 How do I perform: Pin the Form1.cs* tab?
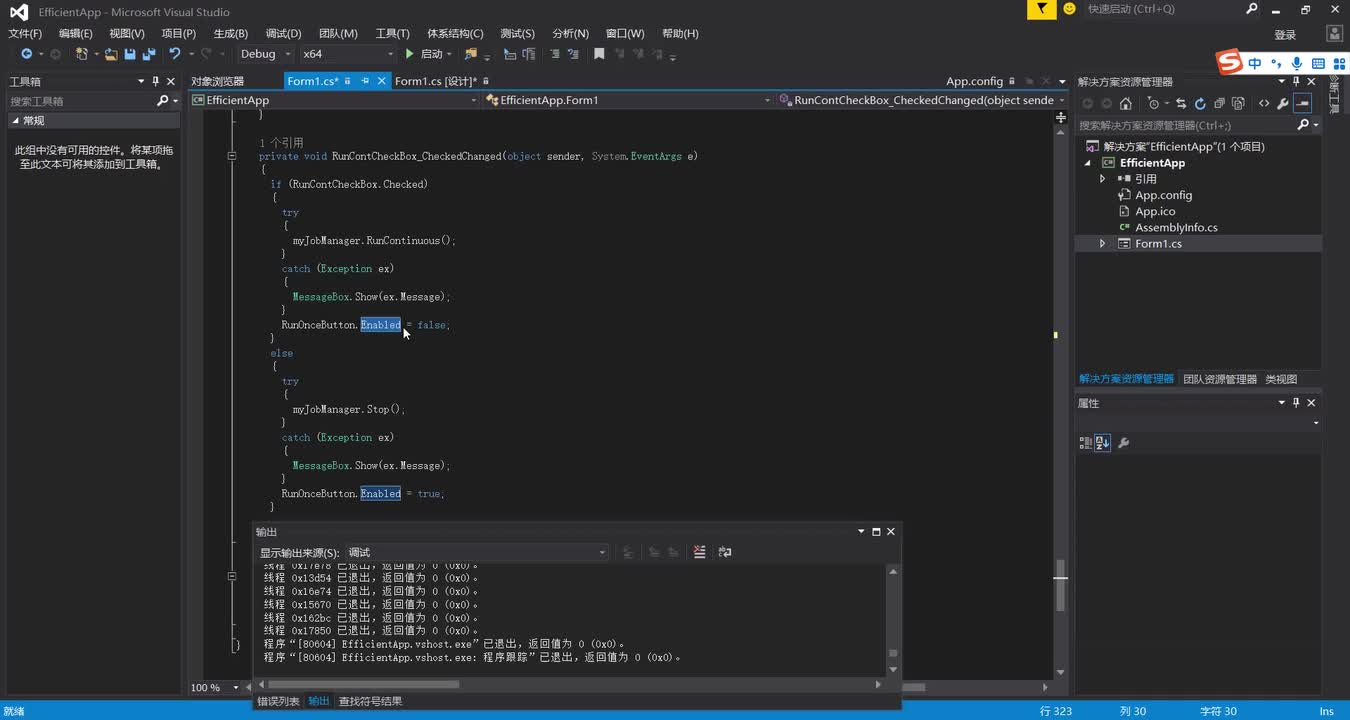tap(365, 81)
